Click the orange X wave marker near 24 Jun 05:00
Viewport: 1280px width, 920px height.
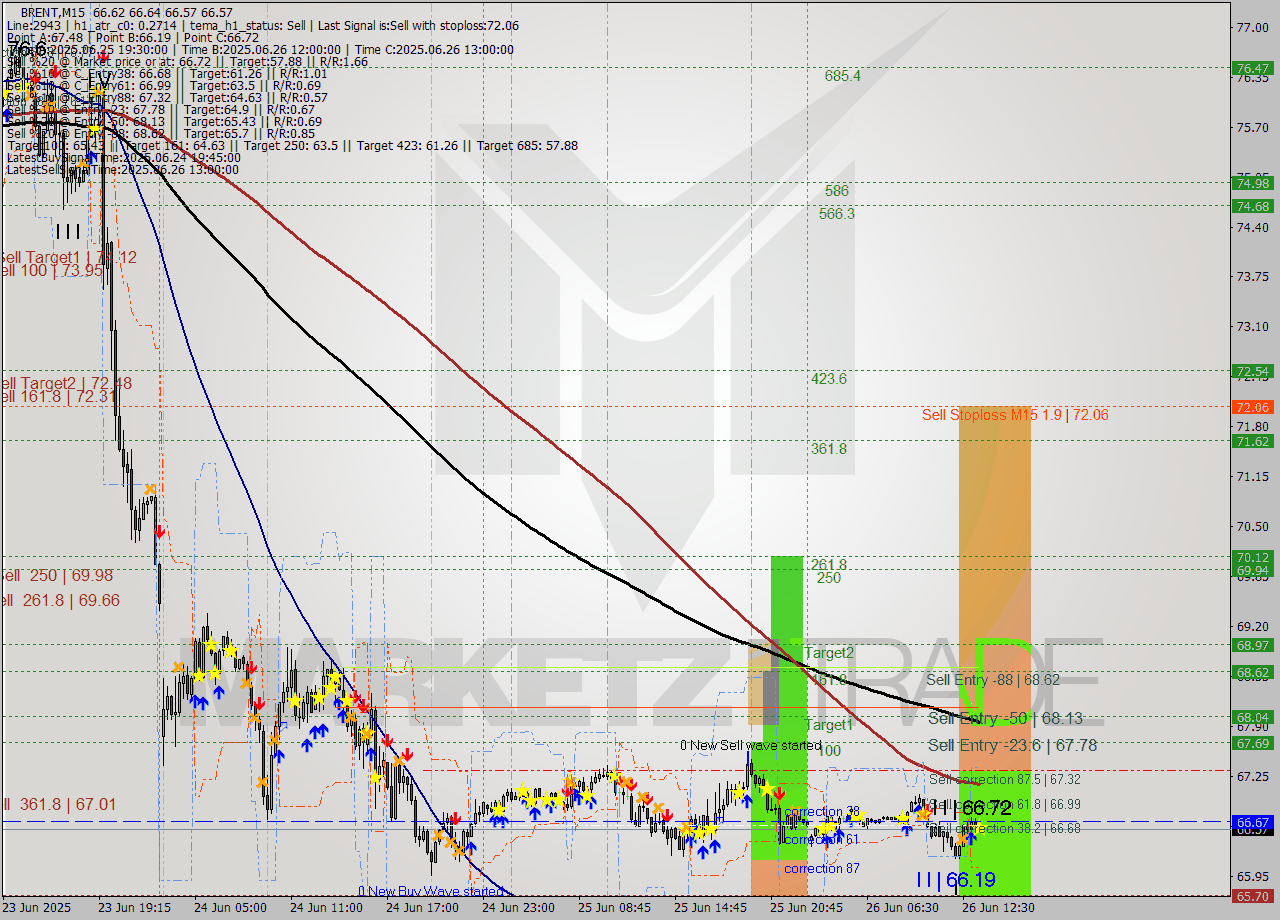tap(151, 490)
